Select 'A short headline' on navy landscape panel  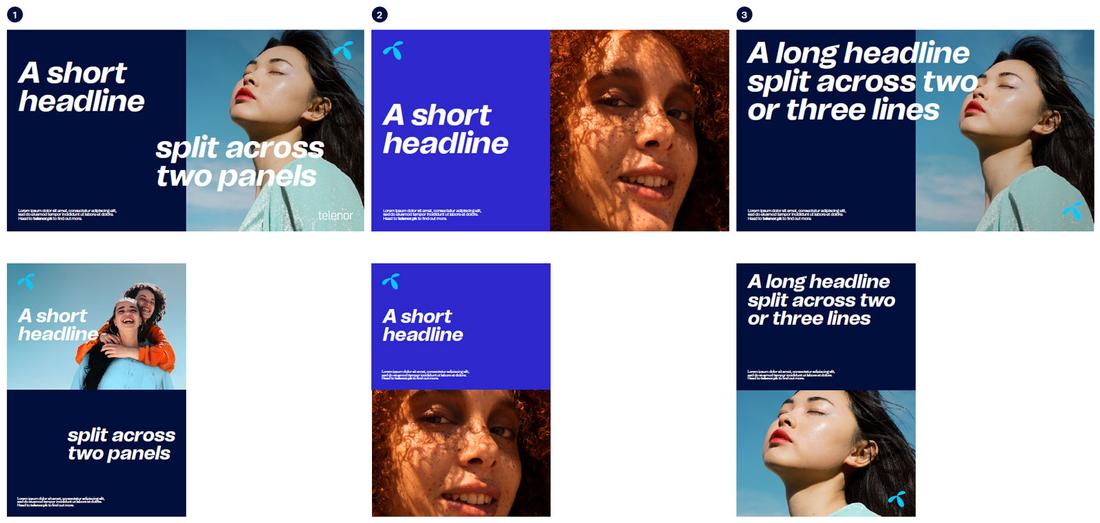coord(81,87)
